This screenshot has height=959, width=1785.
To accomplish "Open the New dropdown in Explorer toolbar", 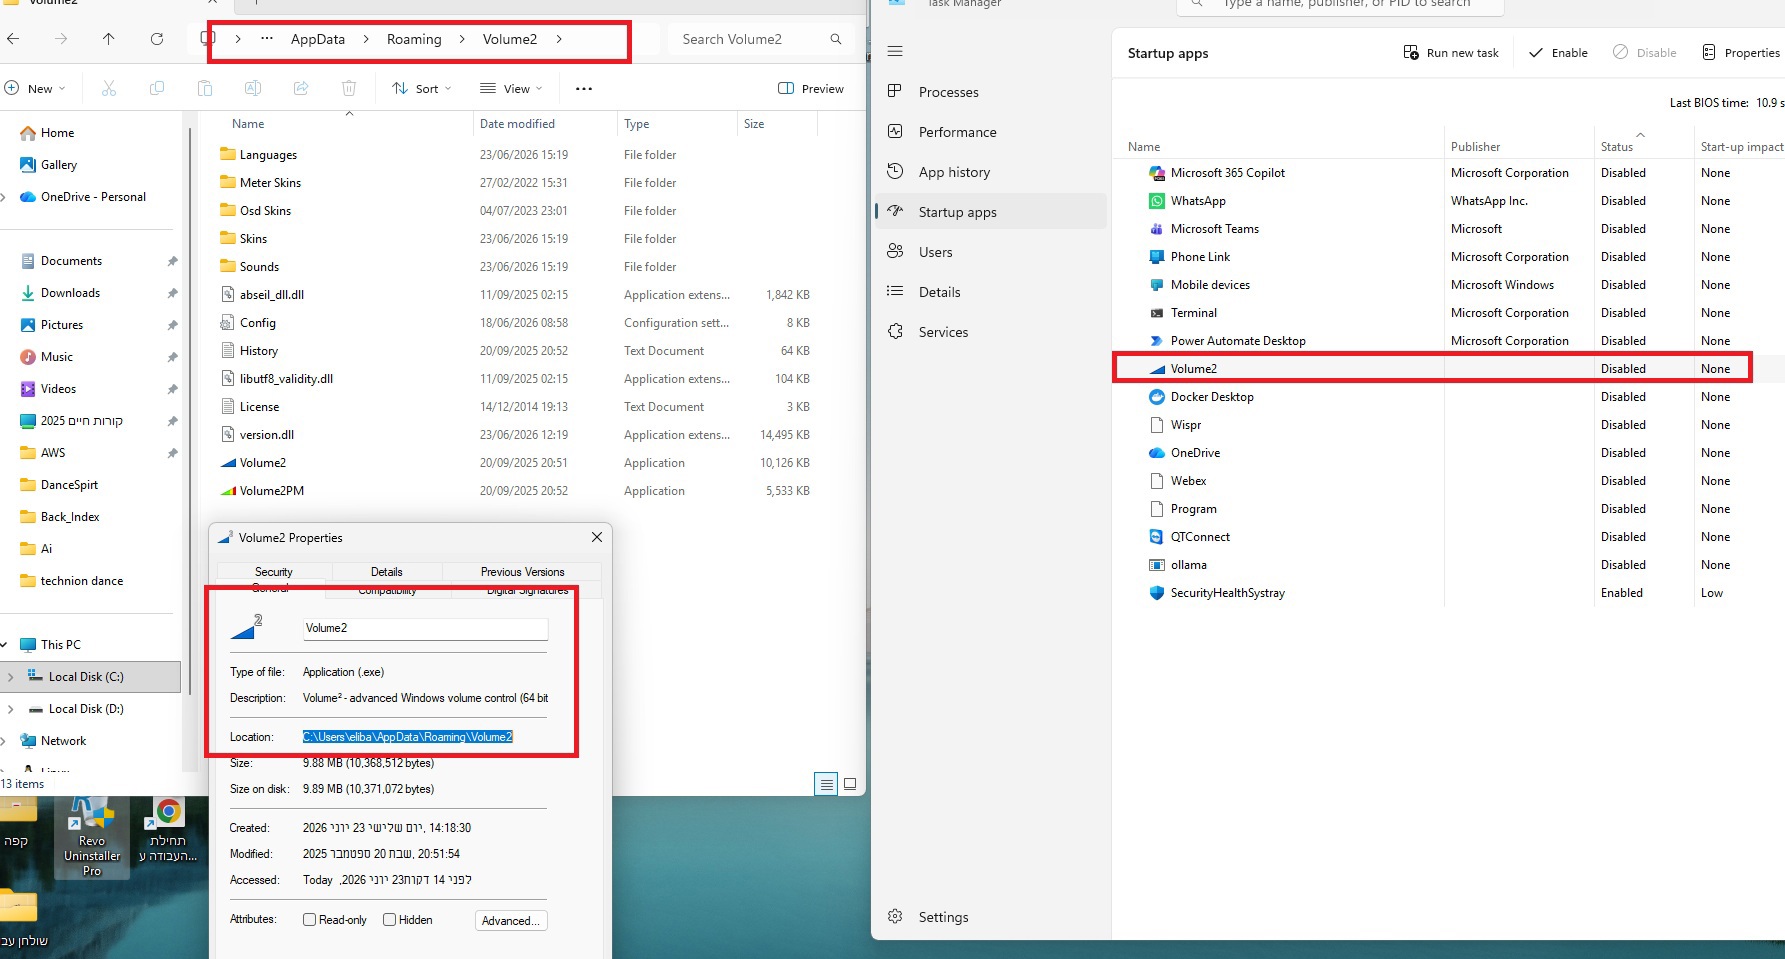I will (x=36, y=88).
